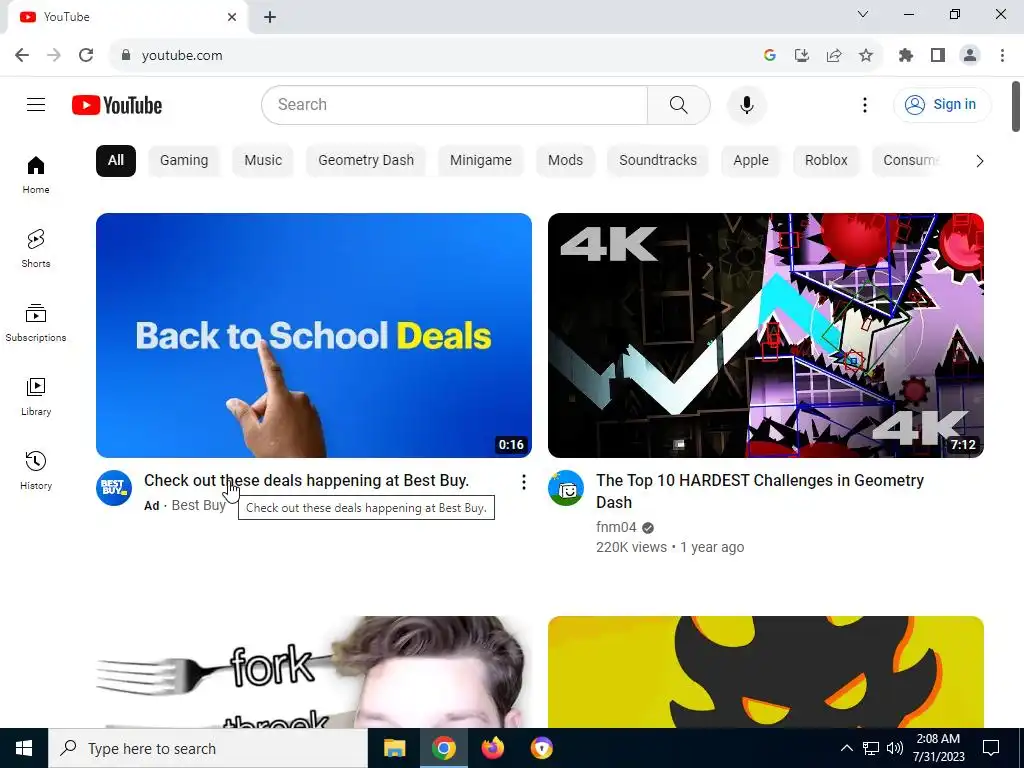Open shield app icon in taskbar

click(541, 748)
